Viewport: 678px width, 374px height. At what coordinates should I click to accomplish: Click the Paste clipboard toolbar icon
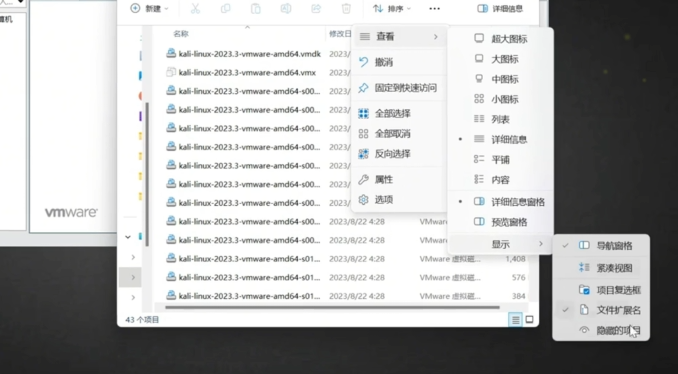[256, 9]
